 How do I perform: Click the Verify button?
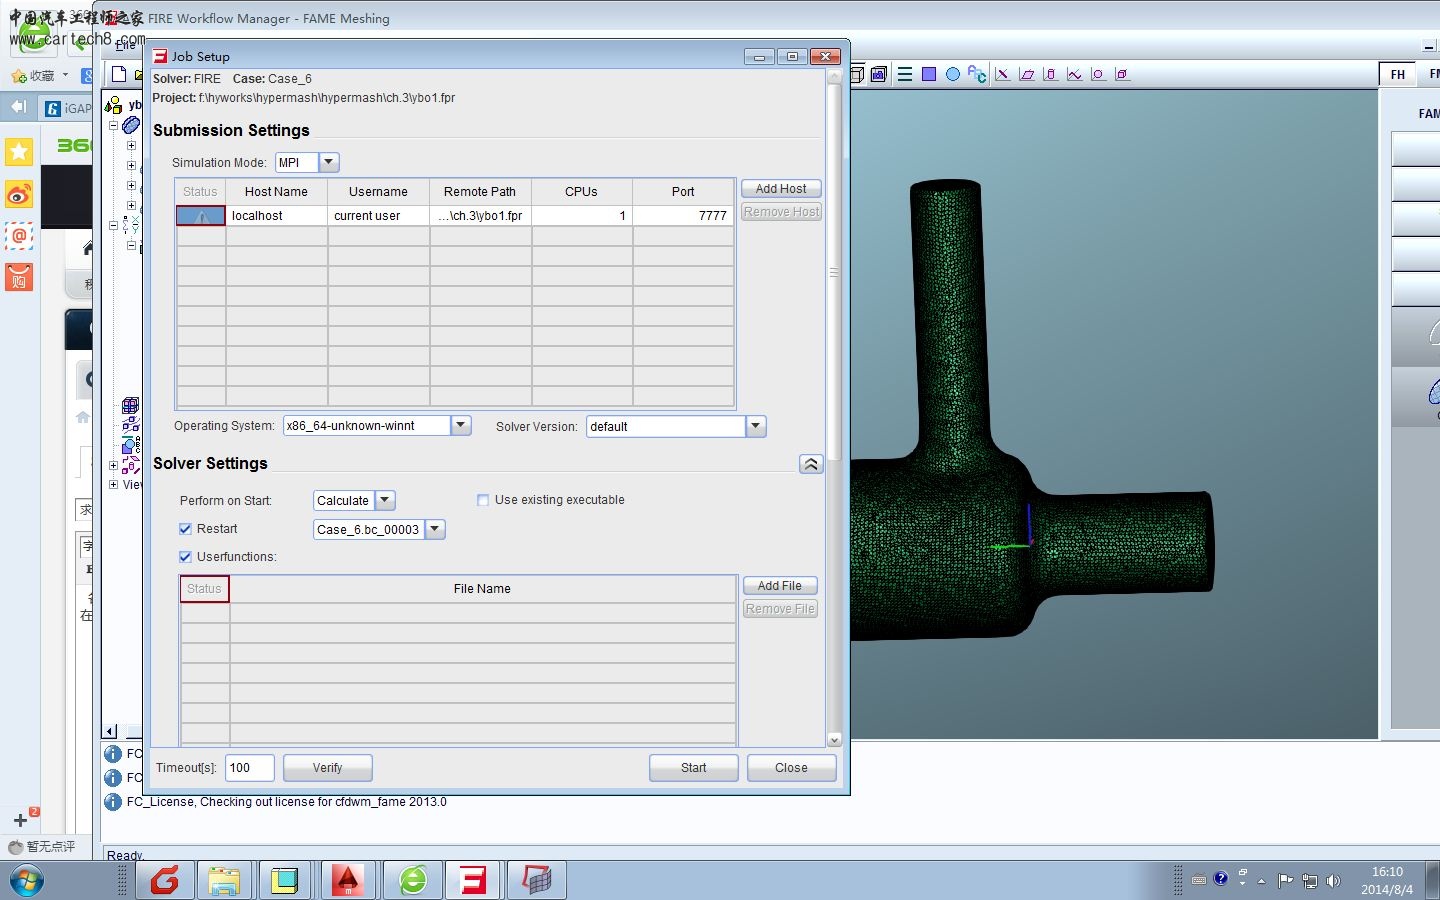(328, 768)
